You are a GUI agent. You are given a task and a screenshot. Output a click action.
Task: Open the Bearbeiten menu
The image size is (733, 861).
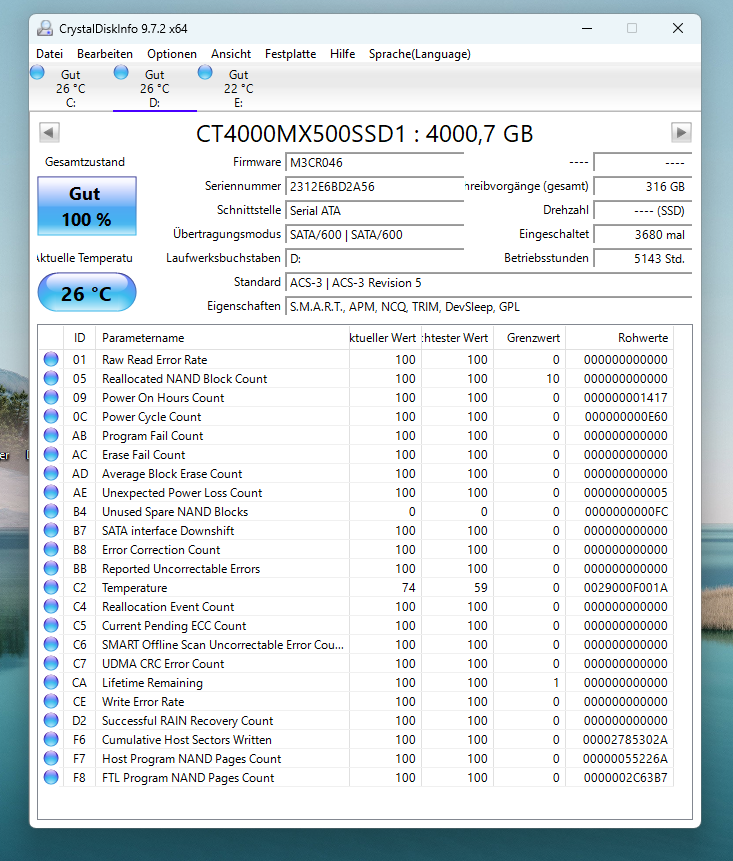(105, 54)
